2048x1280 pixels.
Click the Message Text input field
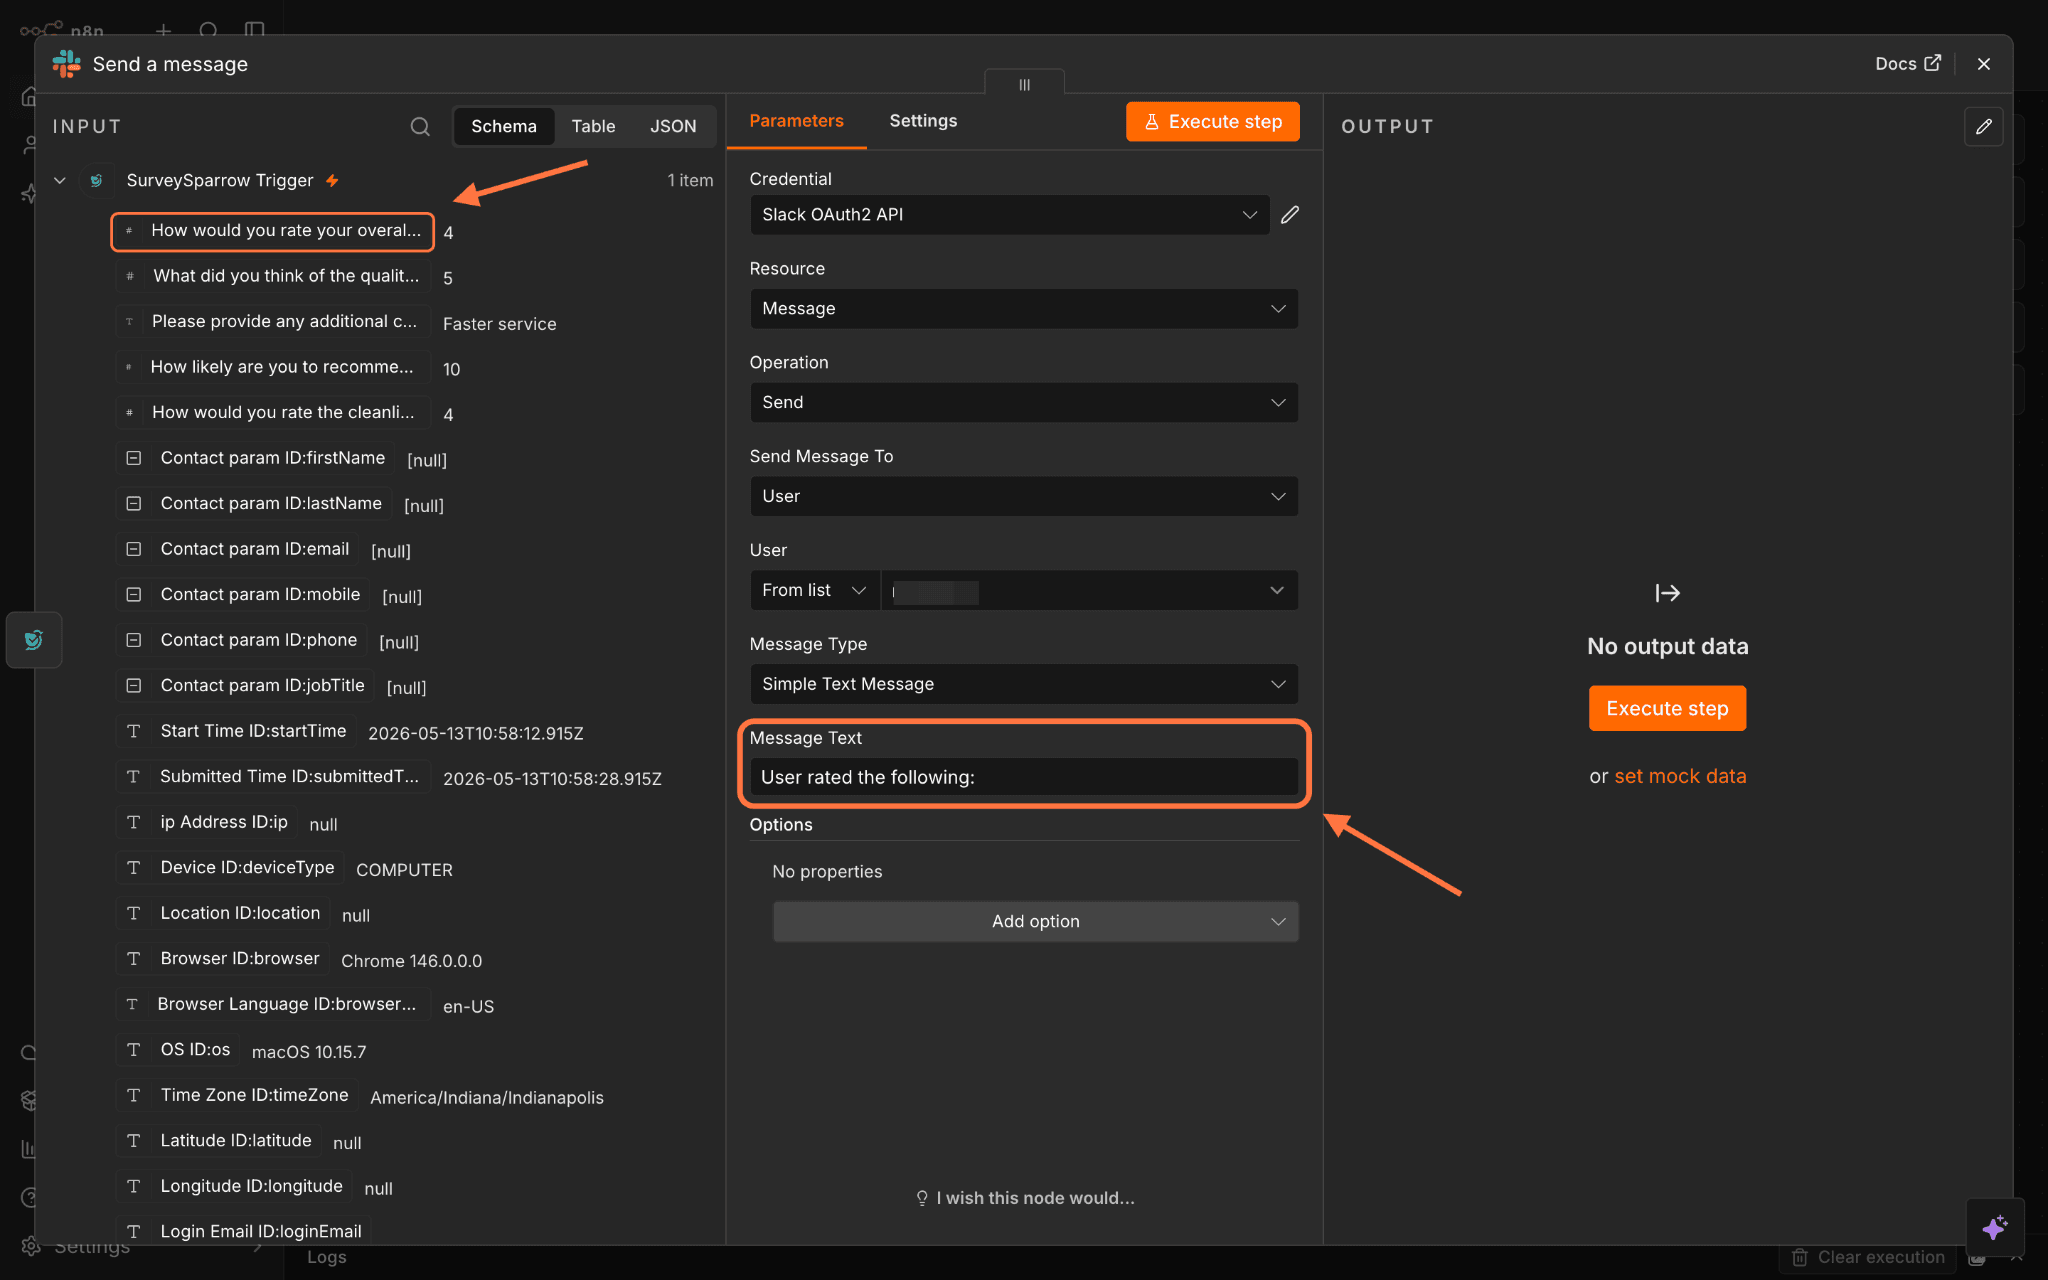[1024, 778]
